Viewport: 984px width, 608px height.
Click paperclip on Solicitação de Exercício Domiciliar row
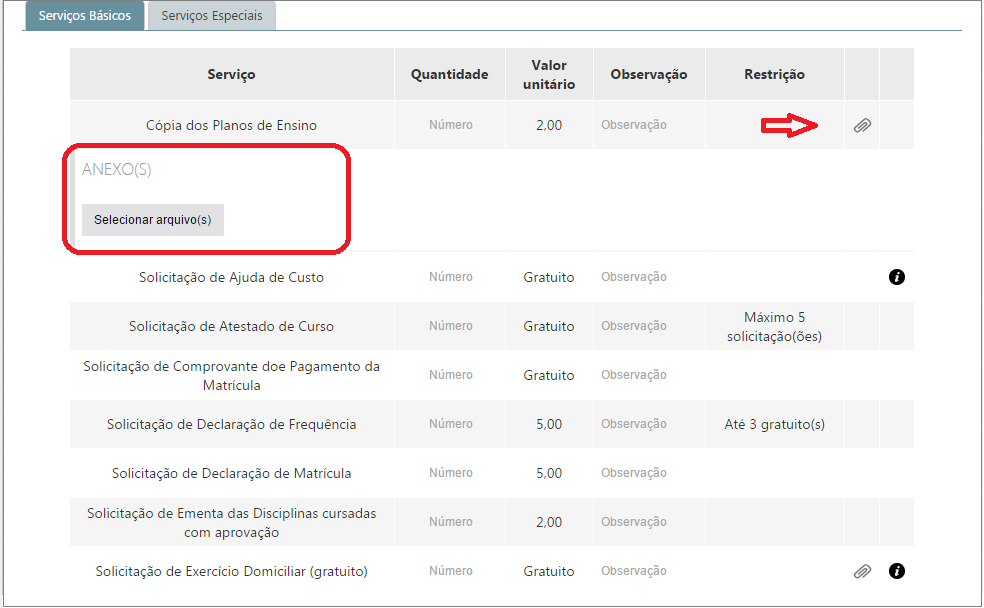[862, 570]
